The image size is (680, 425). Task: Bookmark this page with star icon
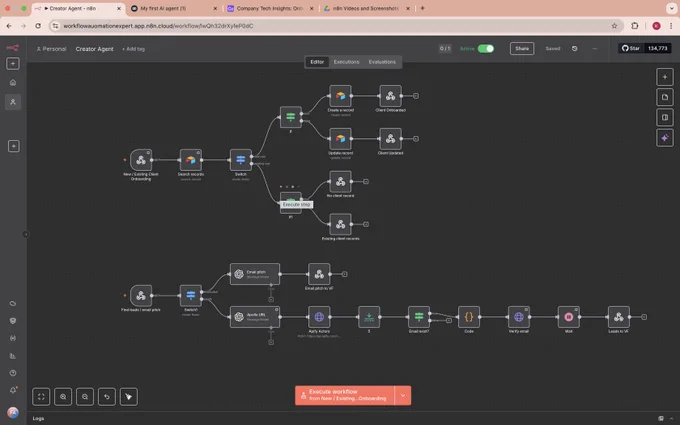coord(614,26)
